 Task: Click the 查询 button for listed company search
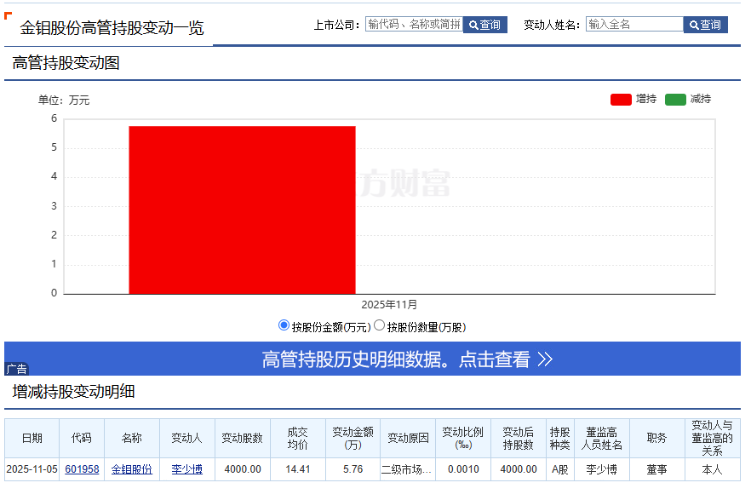pos(484,24)
